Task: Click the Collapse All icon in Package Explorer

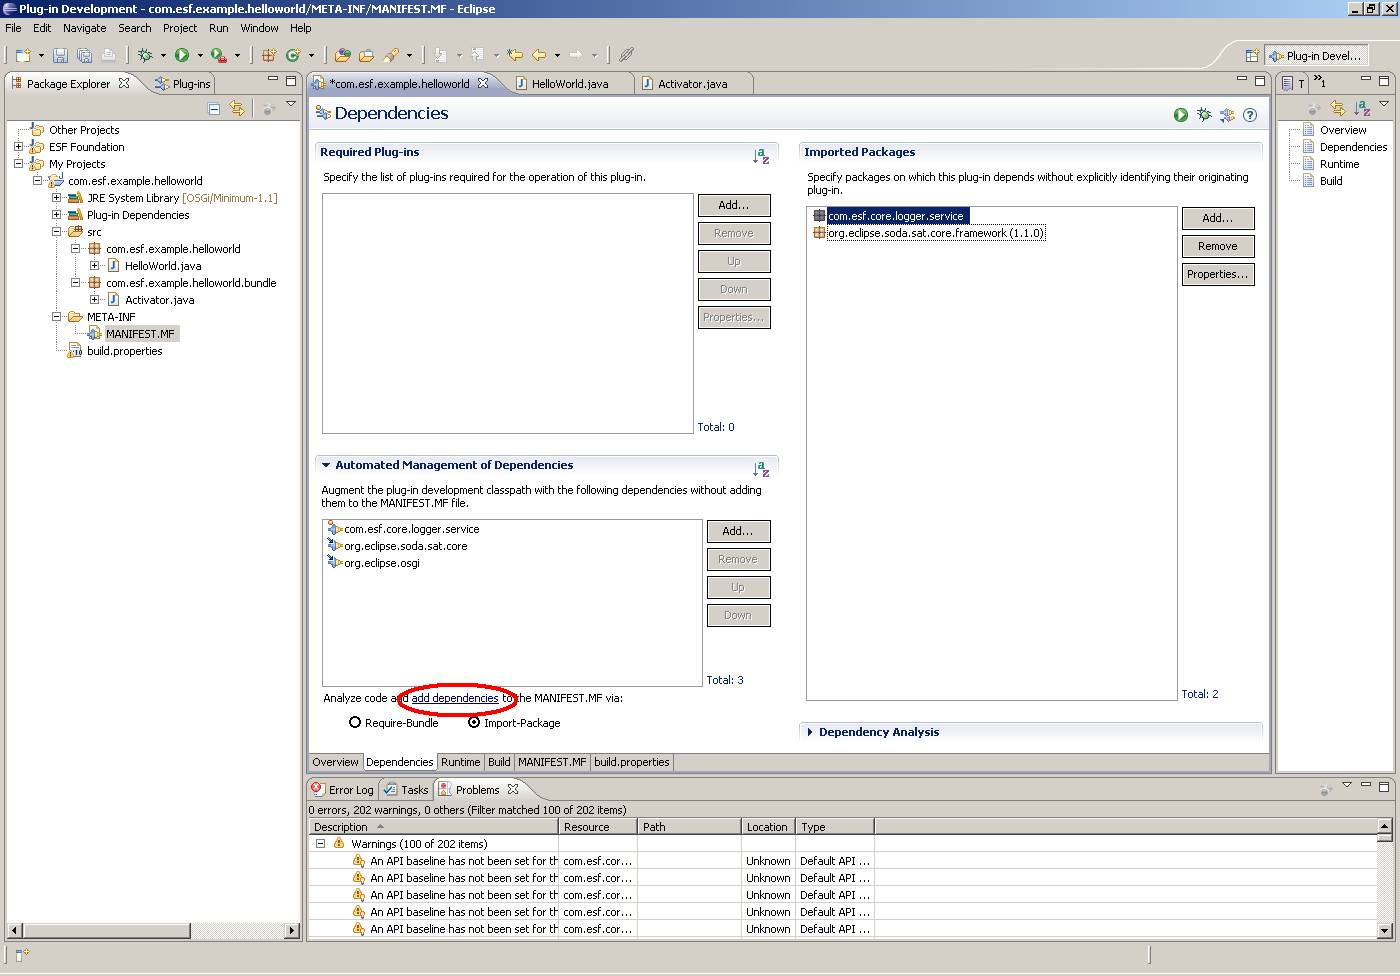Action: (x=214, y=108)
